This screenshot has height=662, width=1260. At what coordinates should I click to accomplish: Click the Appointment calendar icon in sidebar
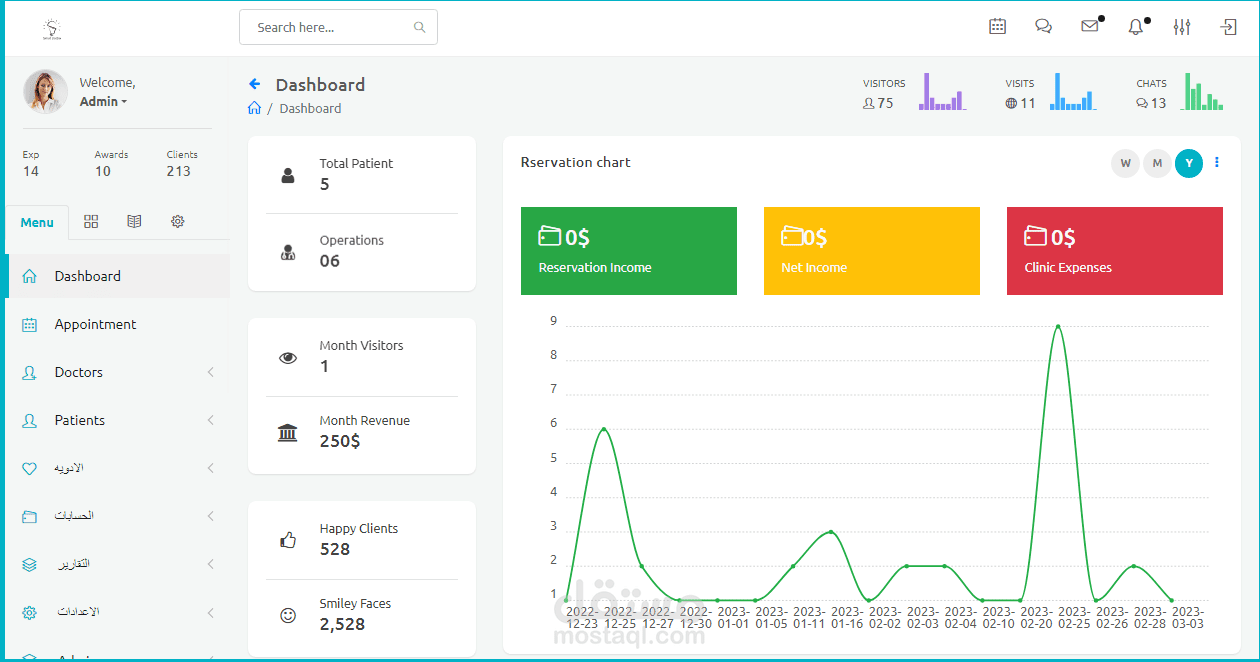coord(29,324)
